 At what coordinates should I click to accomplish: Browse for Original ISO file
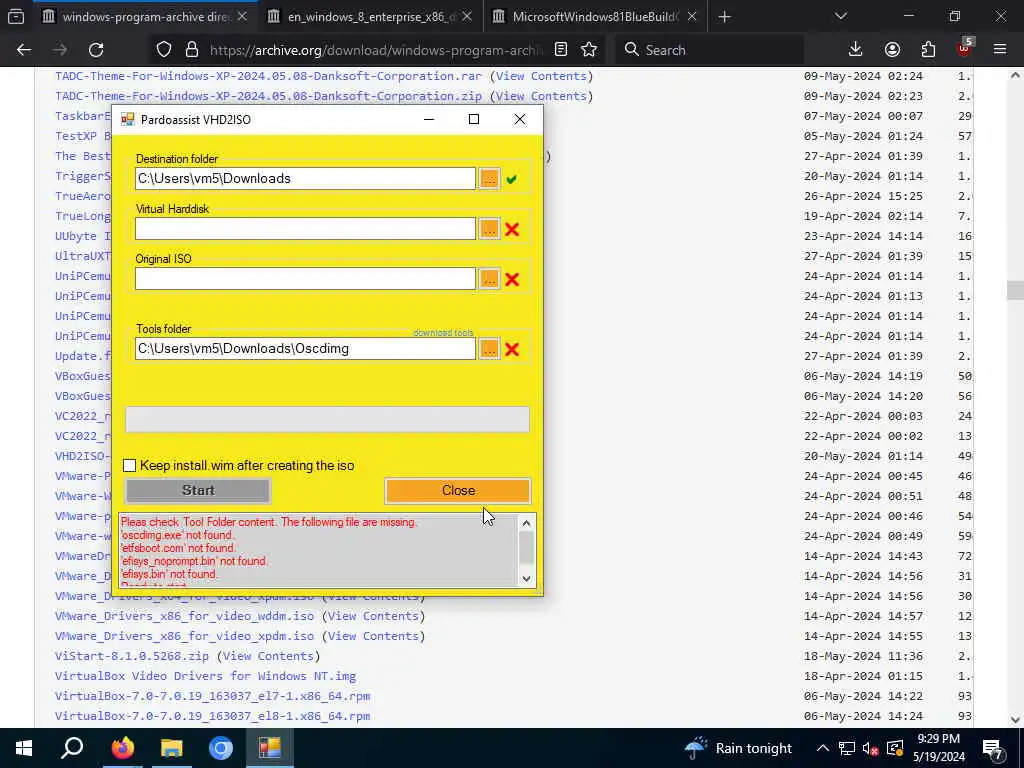489,279
